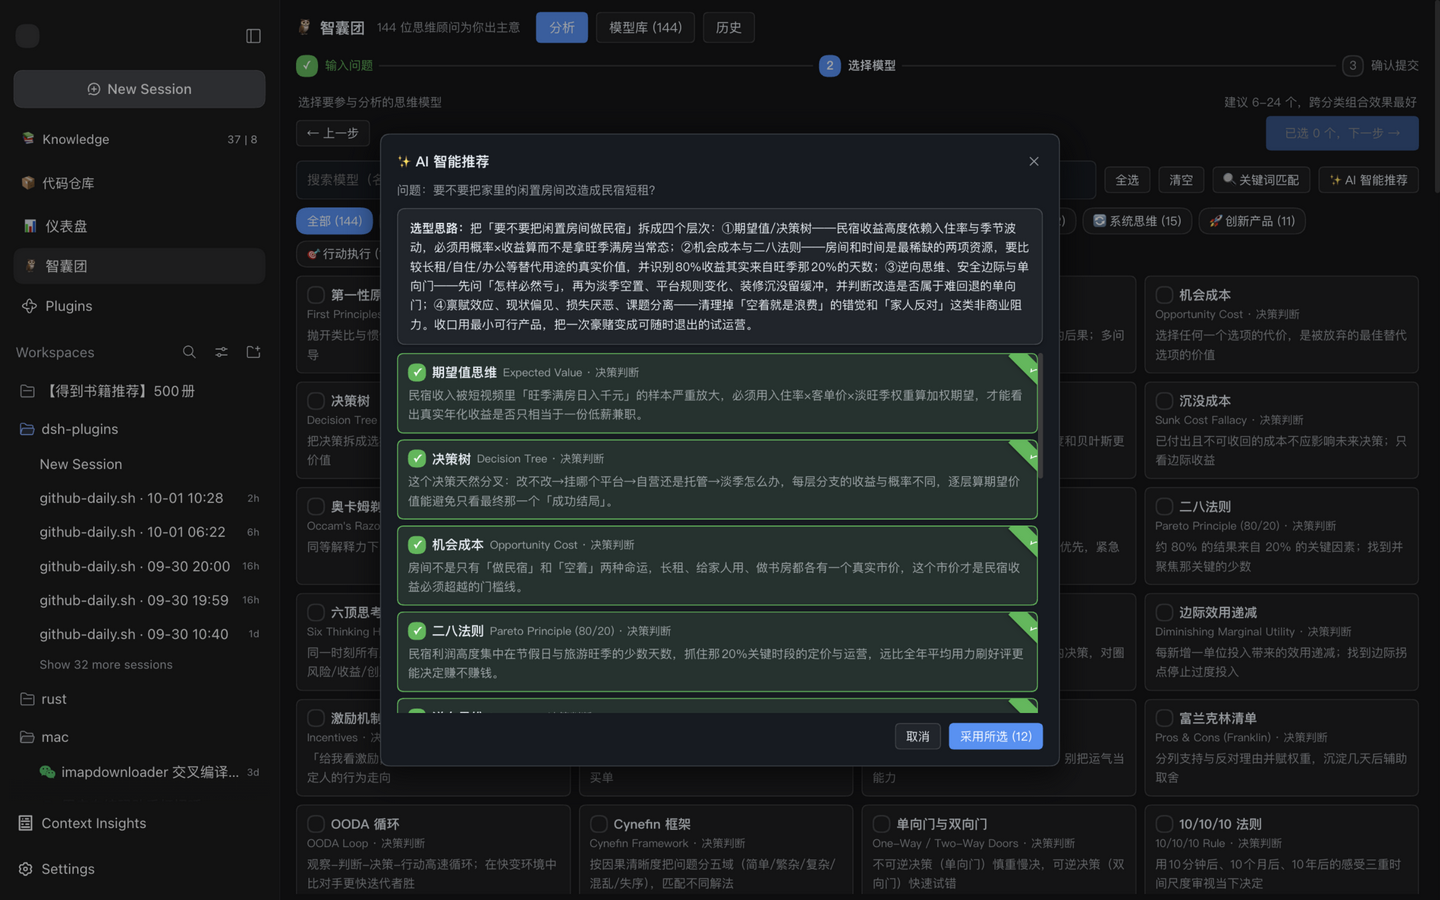Open Context Insights
The image size is (1440, 900).
point(139,823)
